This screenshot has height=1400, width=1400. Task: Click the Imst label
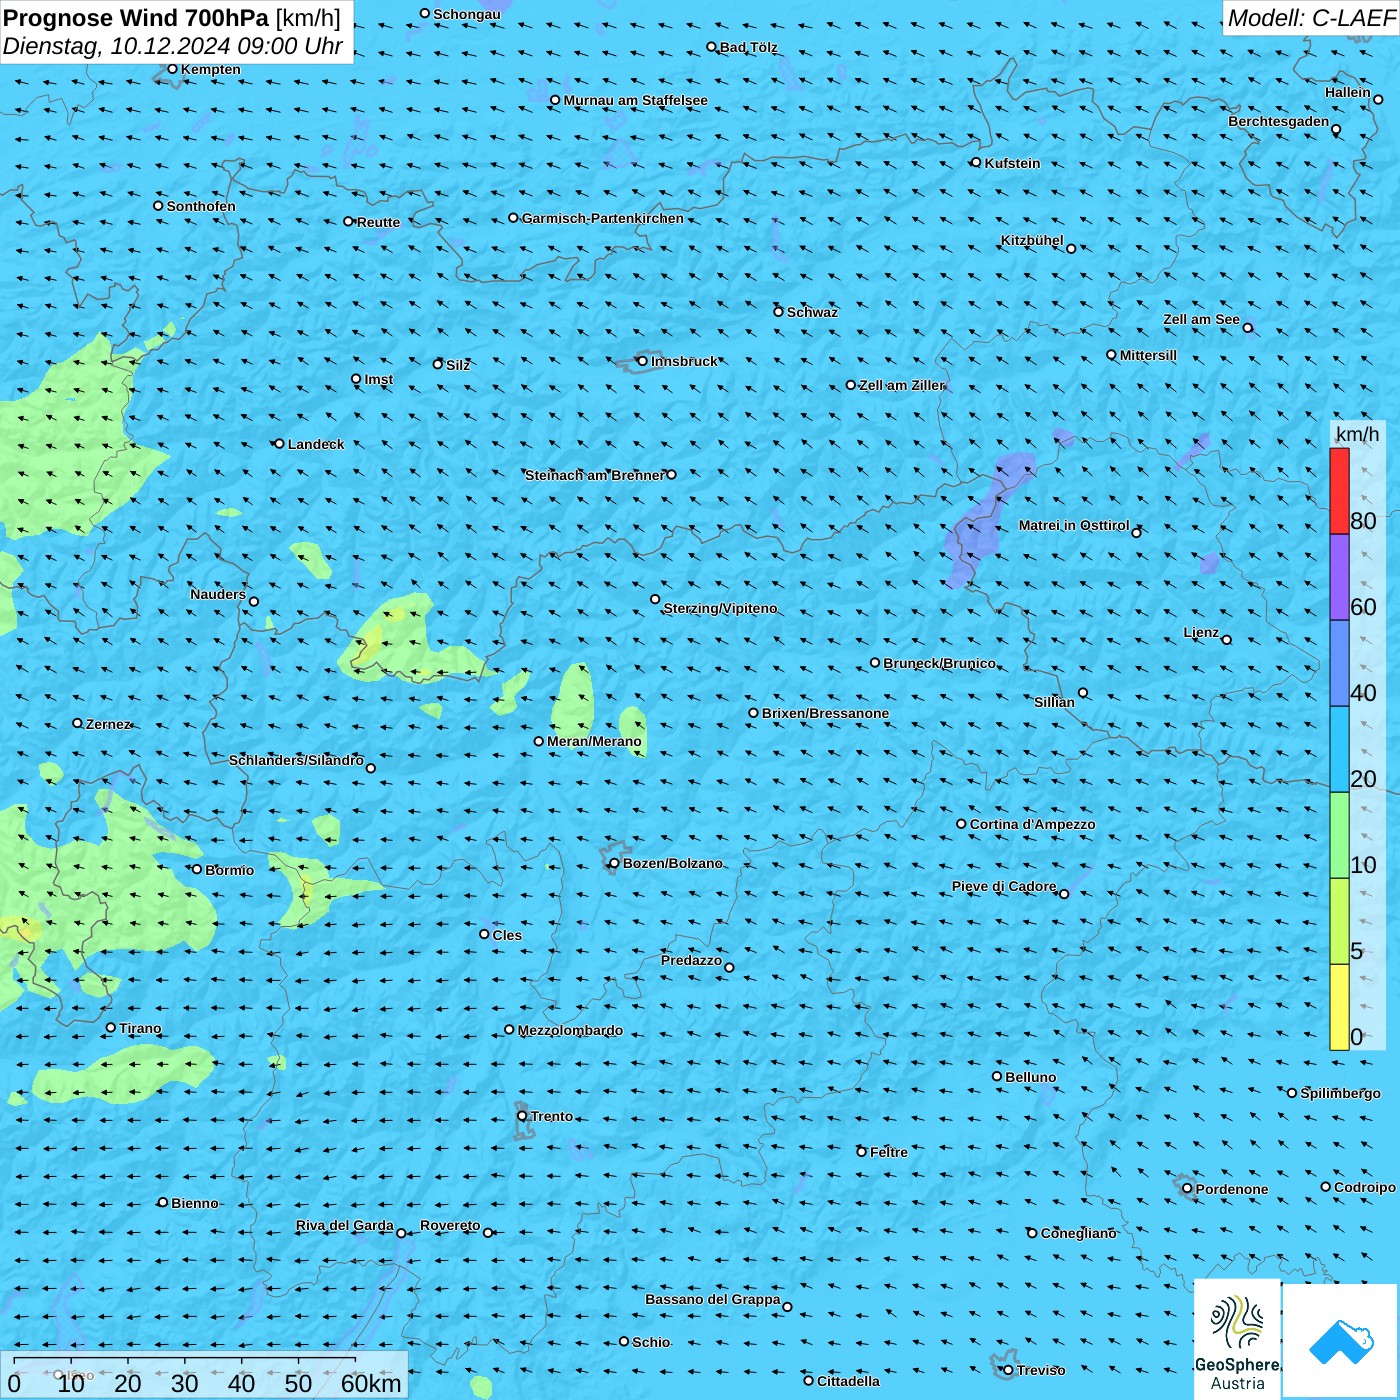(378, 379)
